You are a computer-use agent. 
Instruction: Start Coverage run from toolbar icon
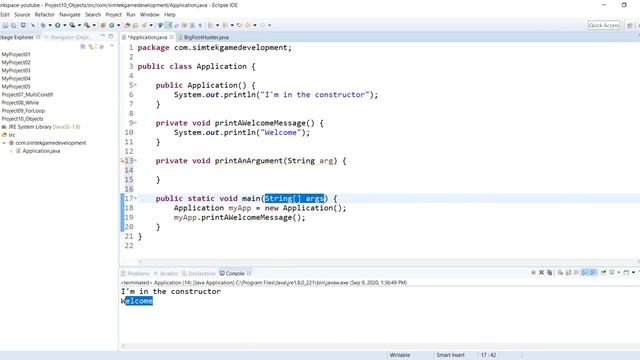click(x=72, y=25)
